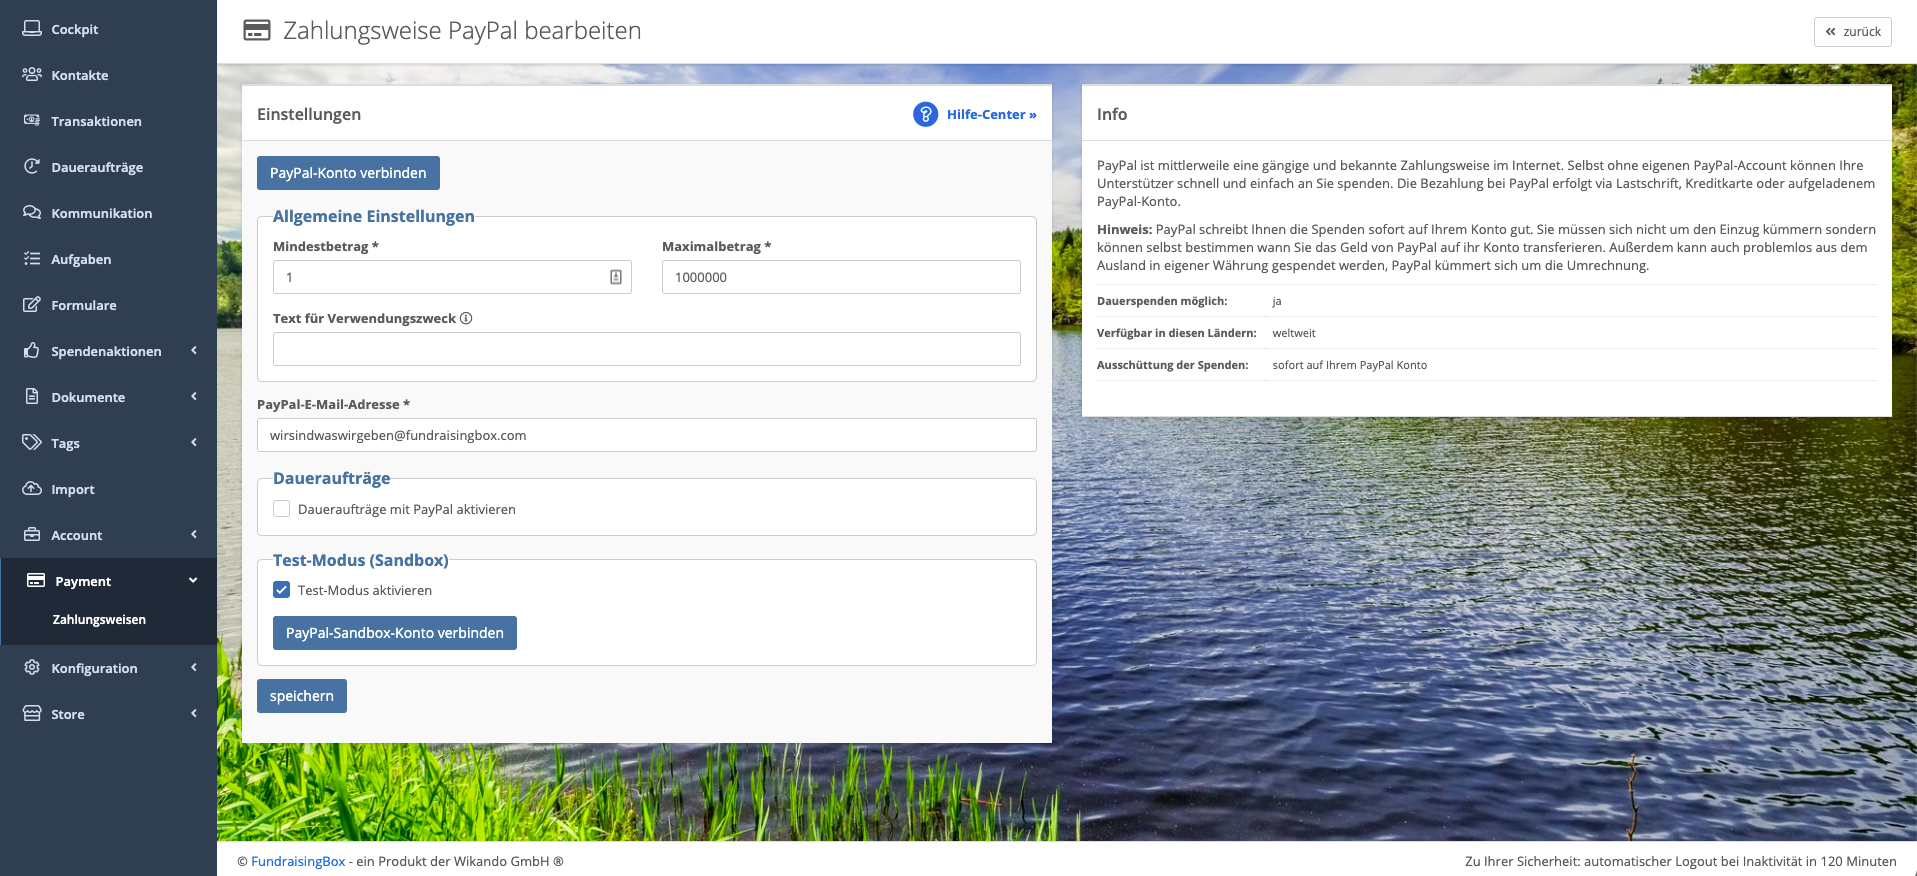Follow the FundraisingBox footer link

[298, 861]
